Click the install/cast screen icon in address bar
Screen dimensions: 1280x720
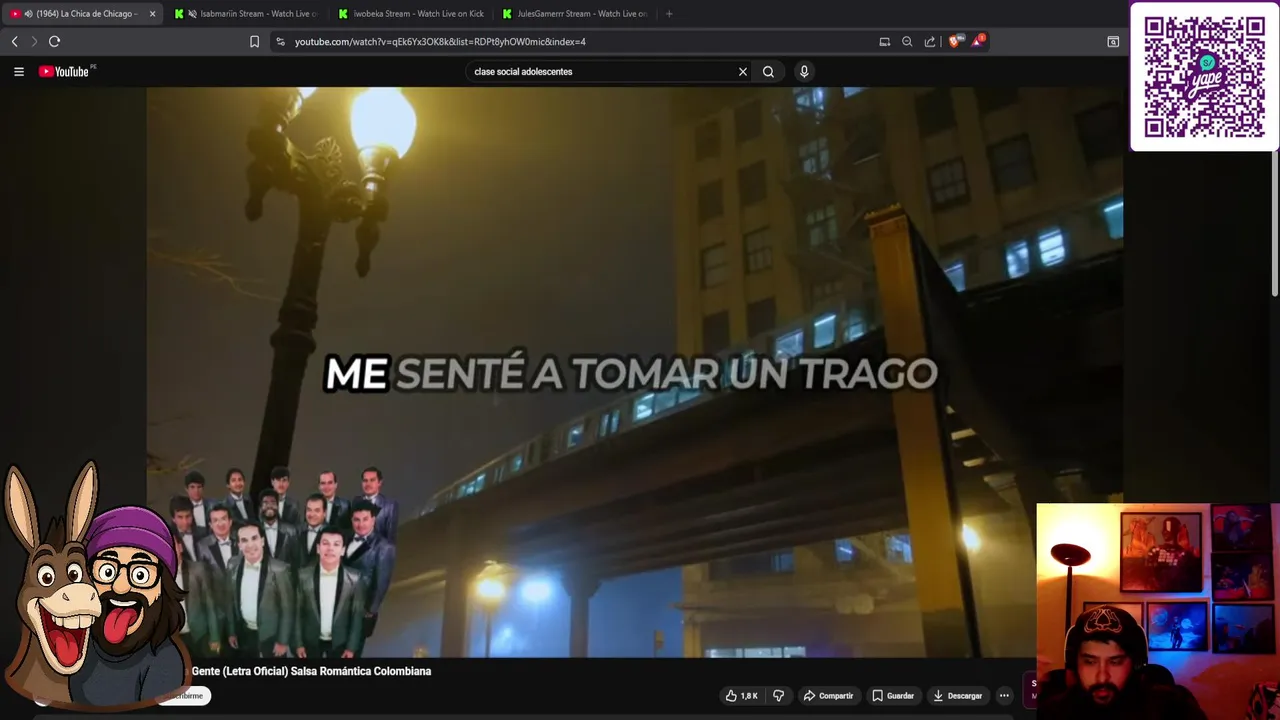884,41
